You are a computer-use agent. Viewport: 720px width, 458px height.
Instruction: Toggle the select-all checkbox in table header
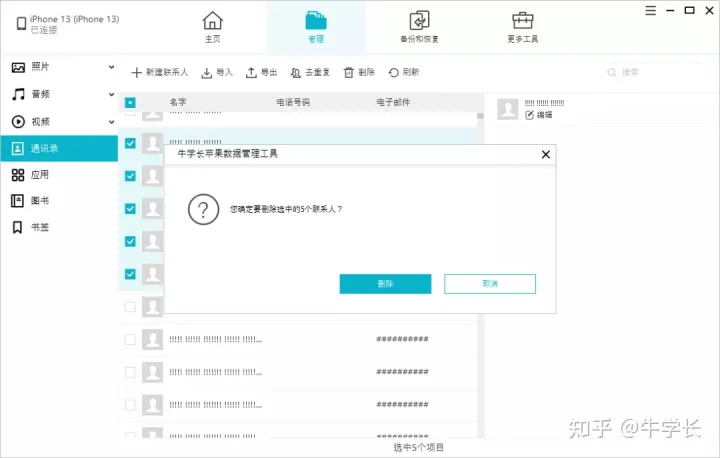130,102
